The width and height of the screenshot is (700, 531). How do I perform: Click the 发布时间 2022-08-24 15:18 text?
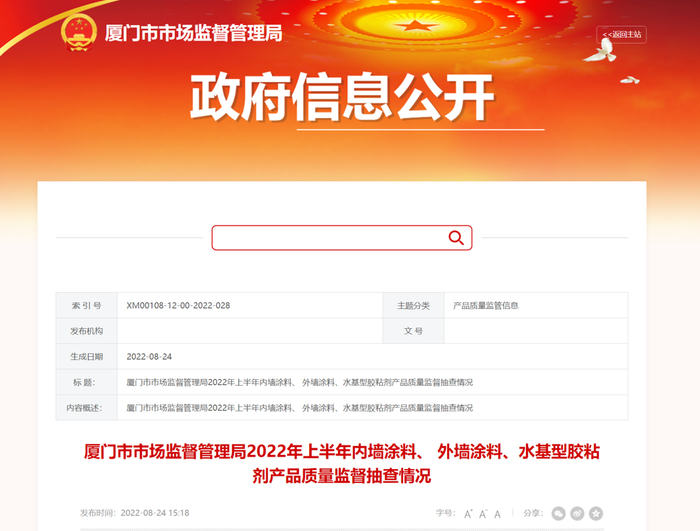pos(134,513)
